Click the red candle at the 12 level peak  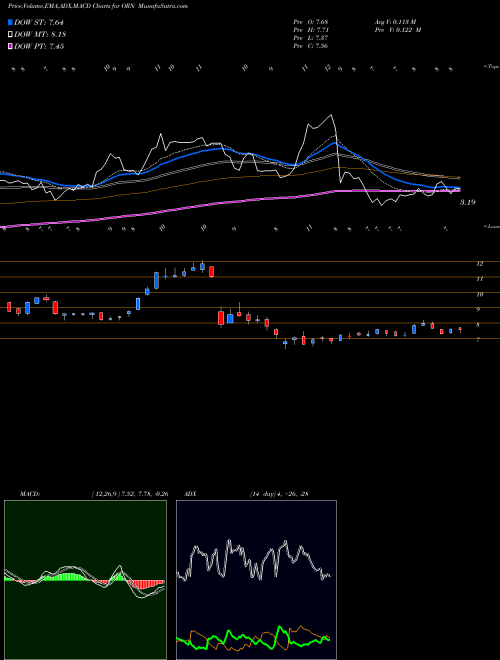point(212,271)
